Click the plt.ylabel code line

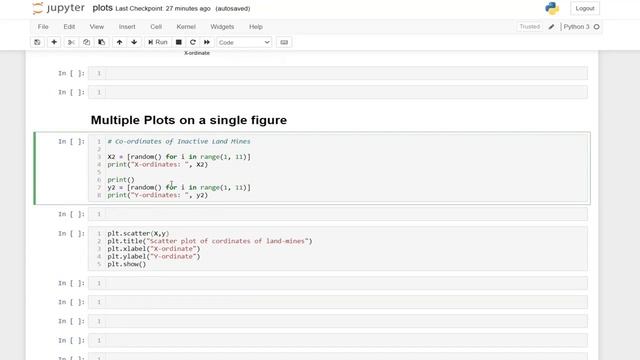154,256
